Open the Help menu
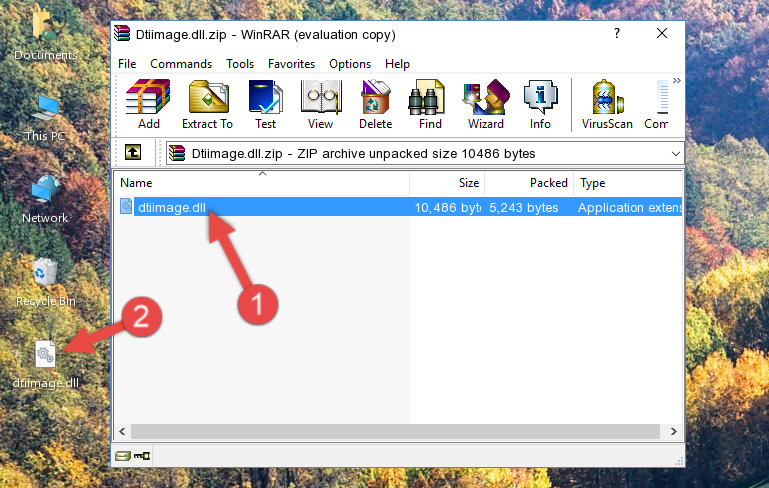 pyautogui.click(x=397, y=64)
